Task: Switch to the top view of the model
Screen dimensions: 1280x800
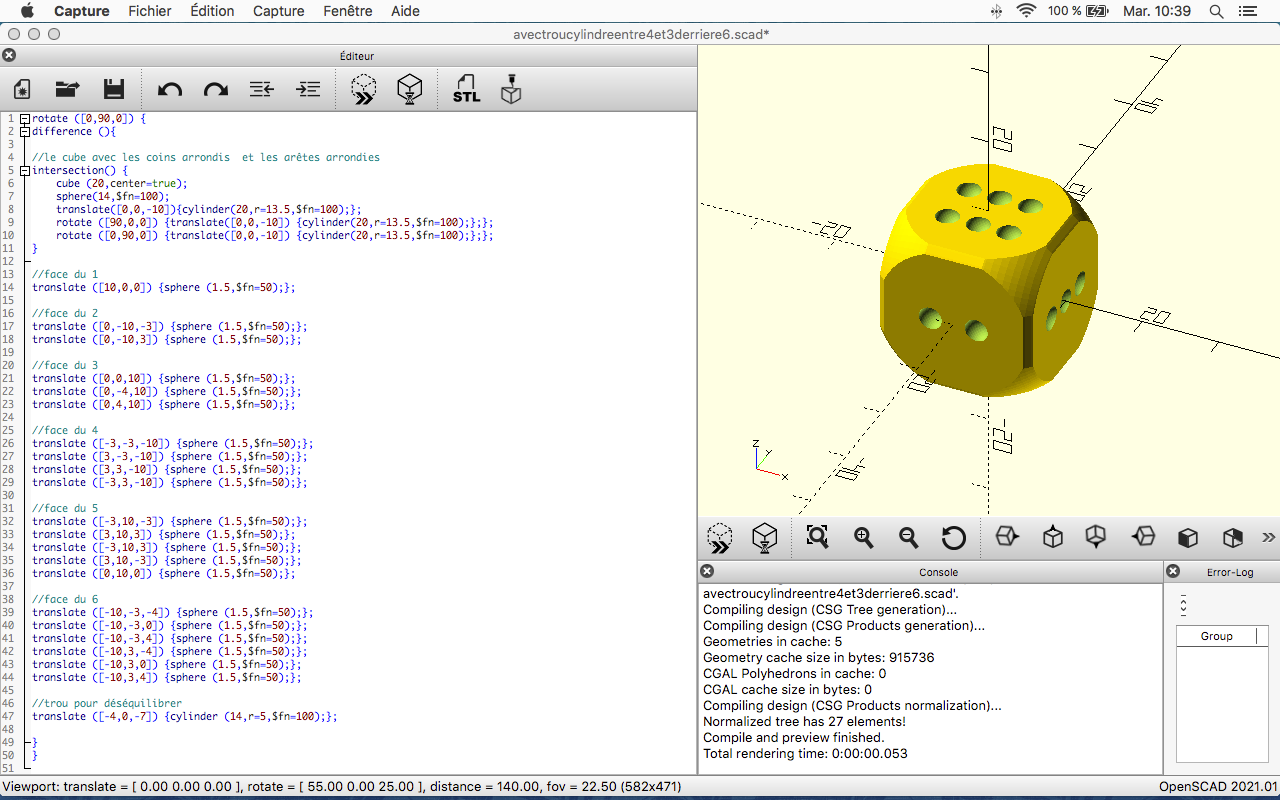Action: pos(1052,538)
